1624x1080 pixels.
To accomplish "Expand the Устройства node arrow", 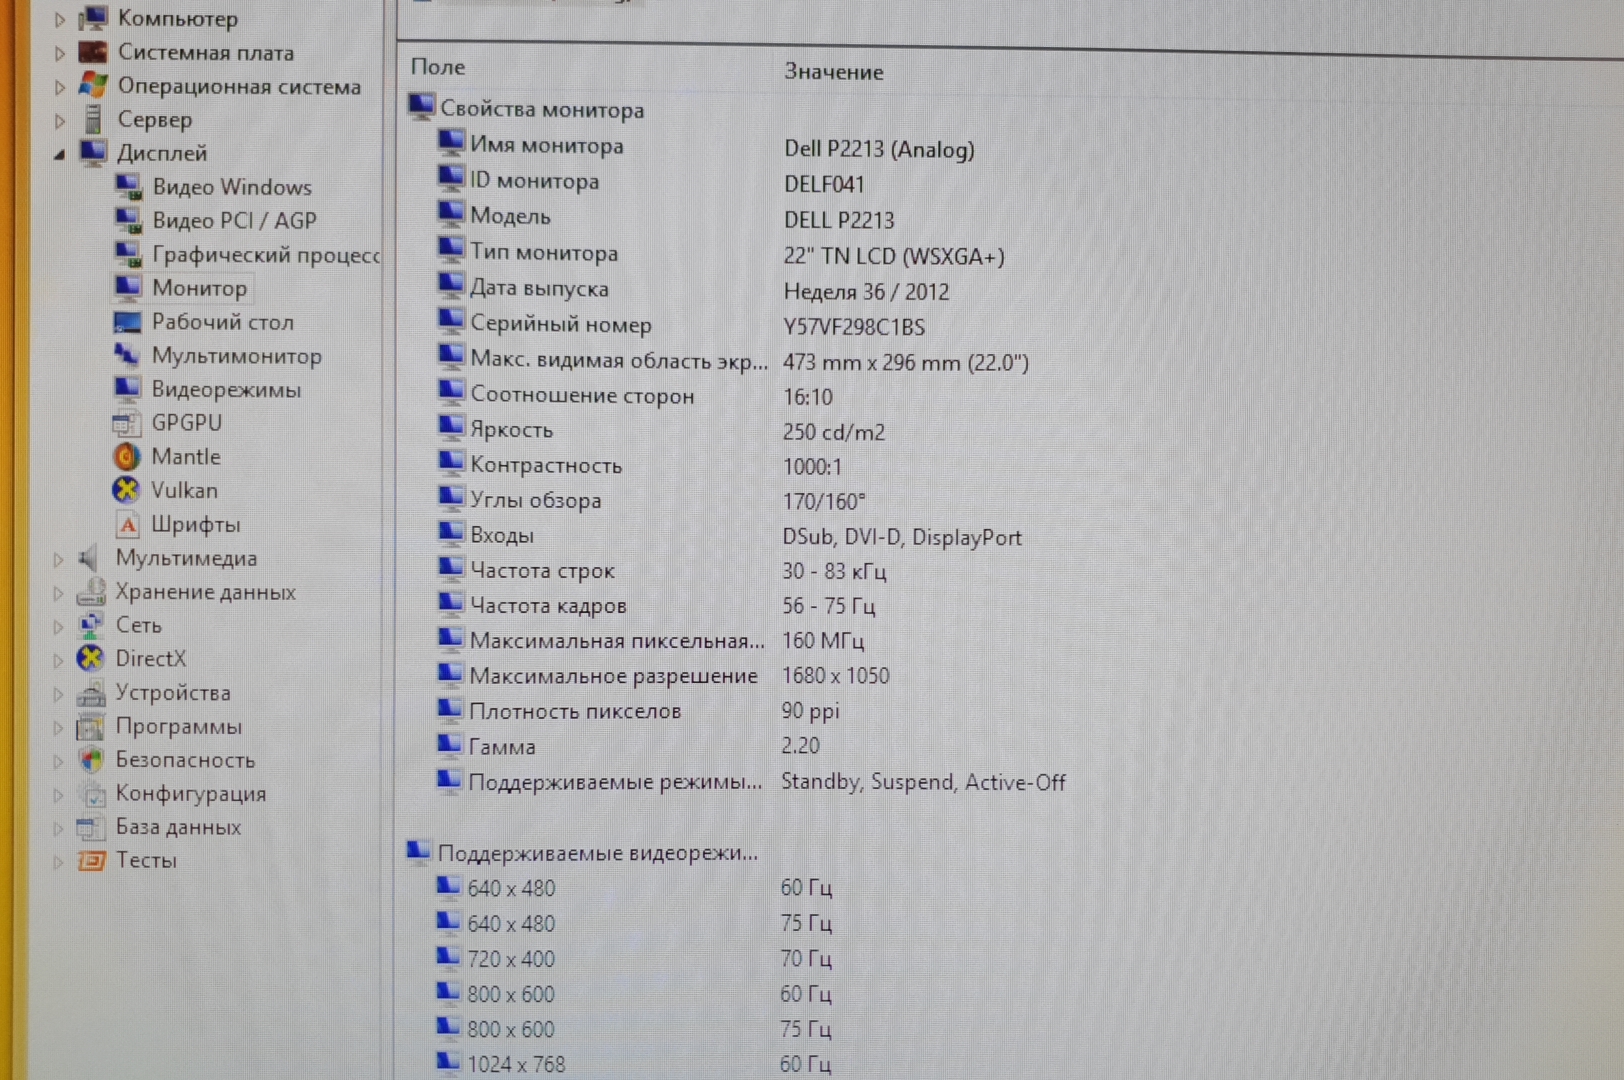I will point(58,694).
